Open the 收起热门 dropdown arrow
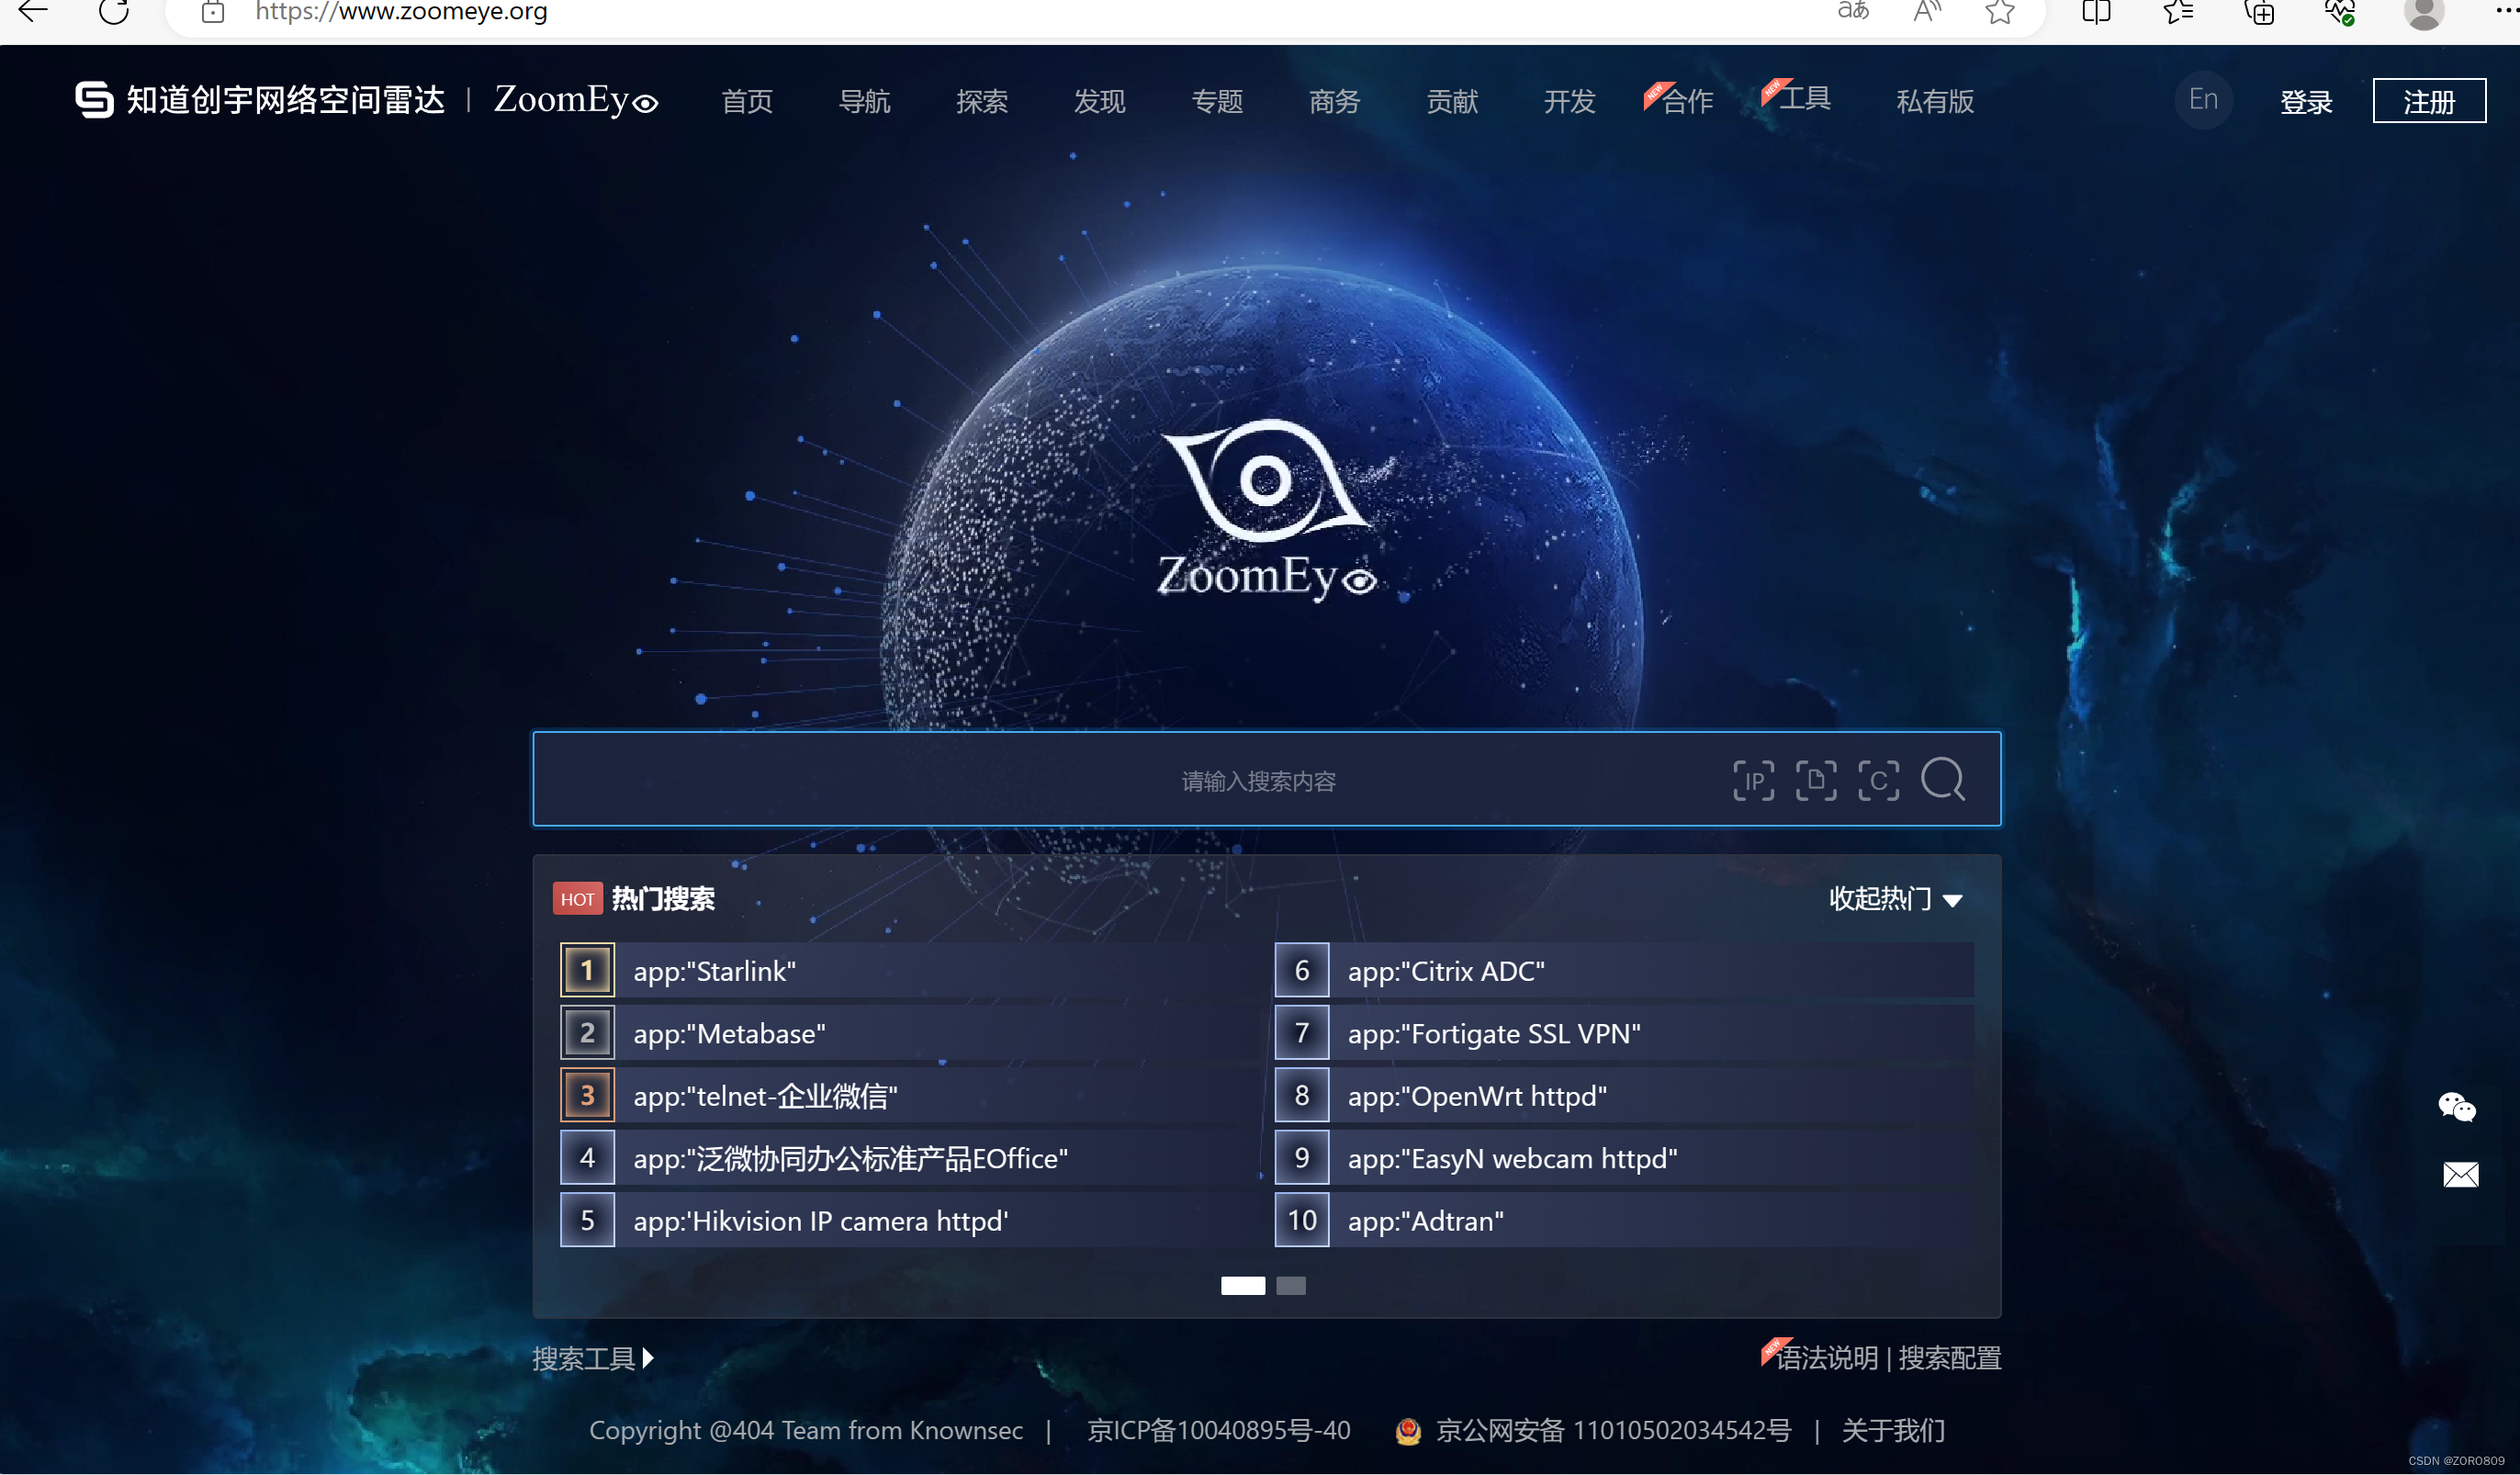Viewport: 2520px width, 1475px height. 1953,901
